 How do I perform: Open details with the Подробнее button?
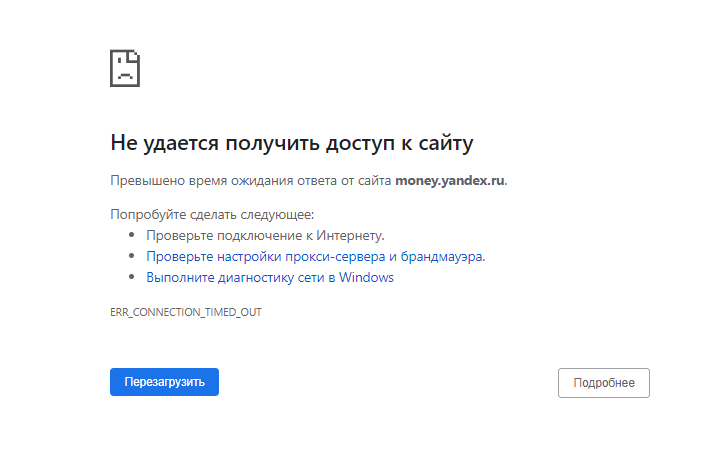[603, 383]
